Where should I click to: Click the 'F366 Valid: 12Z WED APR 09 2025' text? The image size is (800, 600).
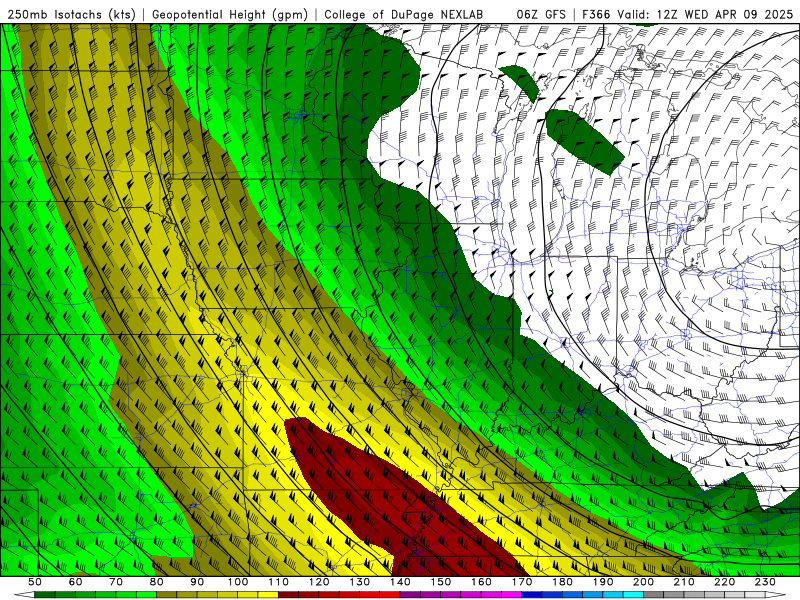[687, 14]
